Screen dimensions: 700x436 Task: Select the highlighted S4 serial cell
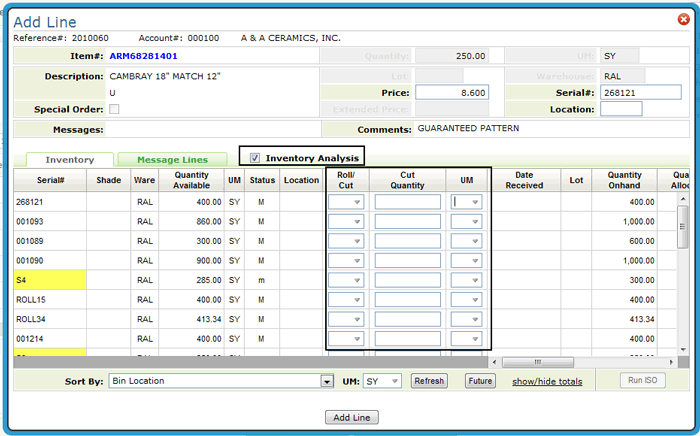pos(50,280)
